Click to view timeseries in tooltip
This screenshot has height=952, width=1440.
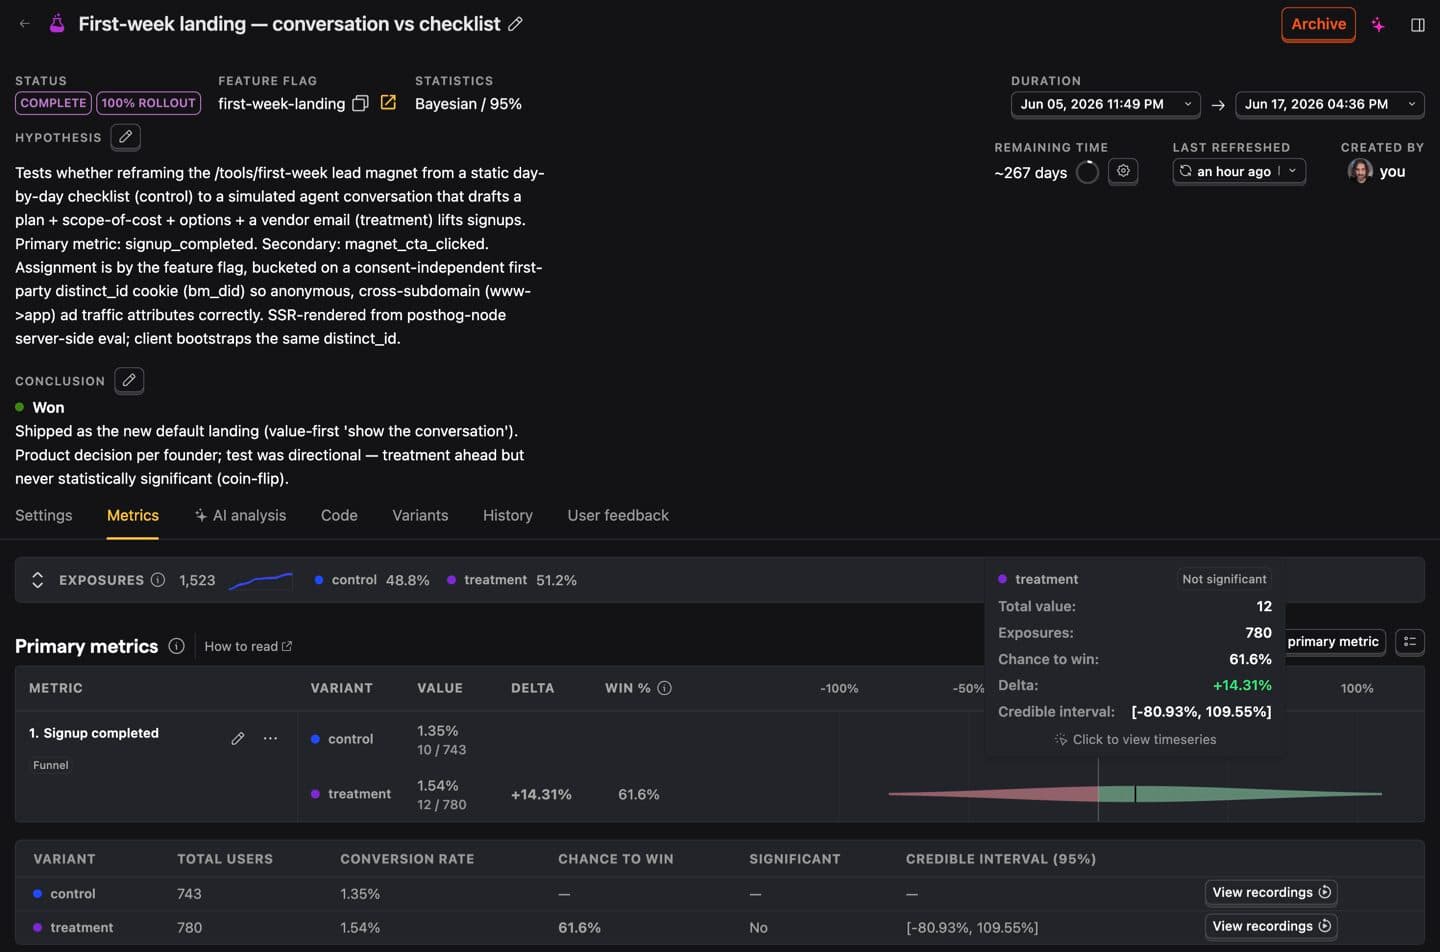pos(1135,739)
